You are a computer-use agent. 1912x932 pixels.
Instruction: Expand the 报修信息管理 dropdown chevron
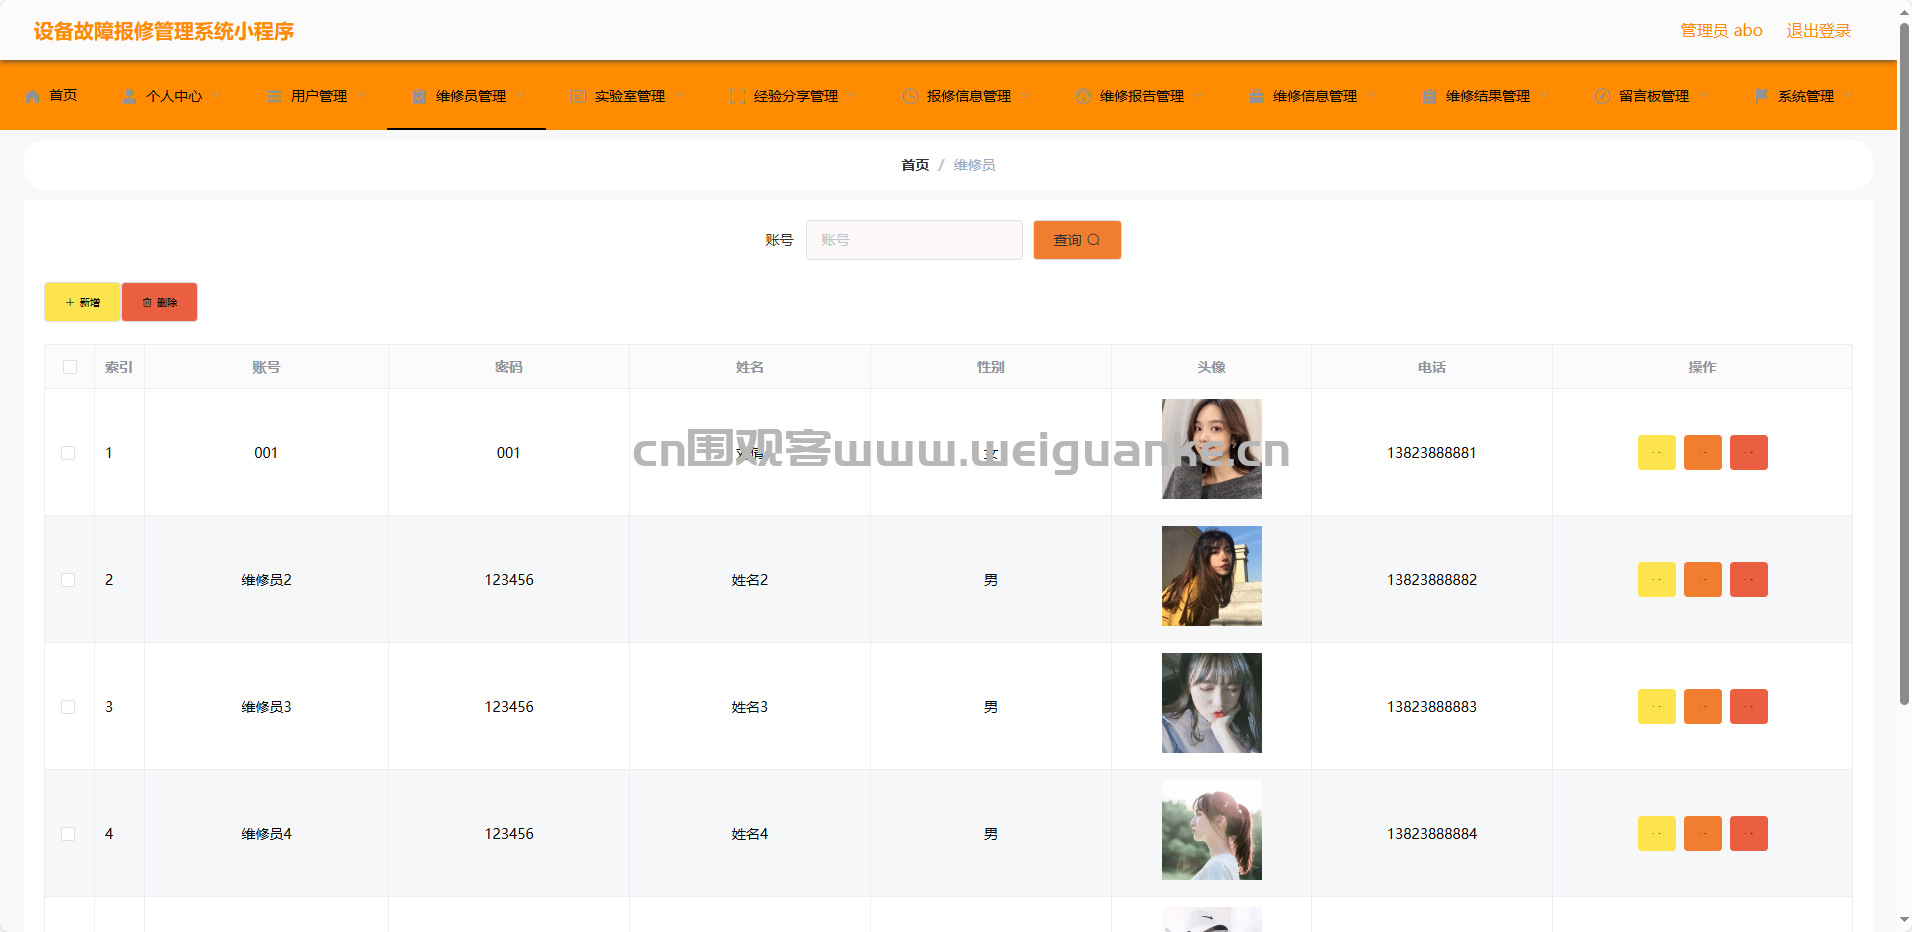click(1025, 96)
